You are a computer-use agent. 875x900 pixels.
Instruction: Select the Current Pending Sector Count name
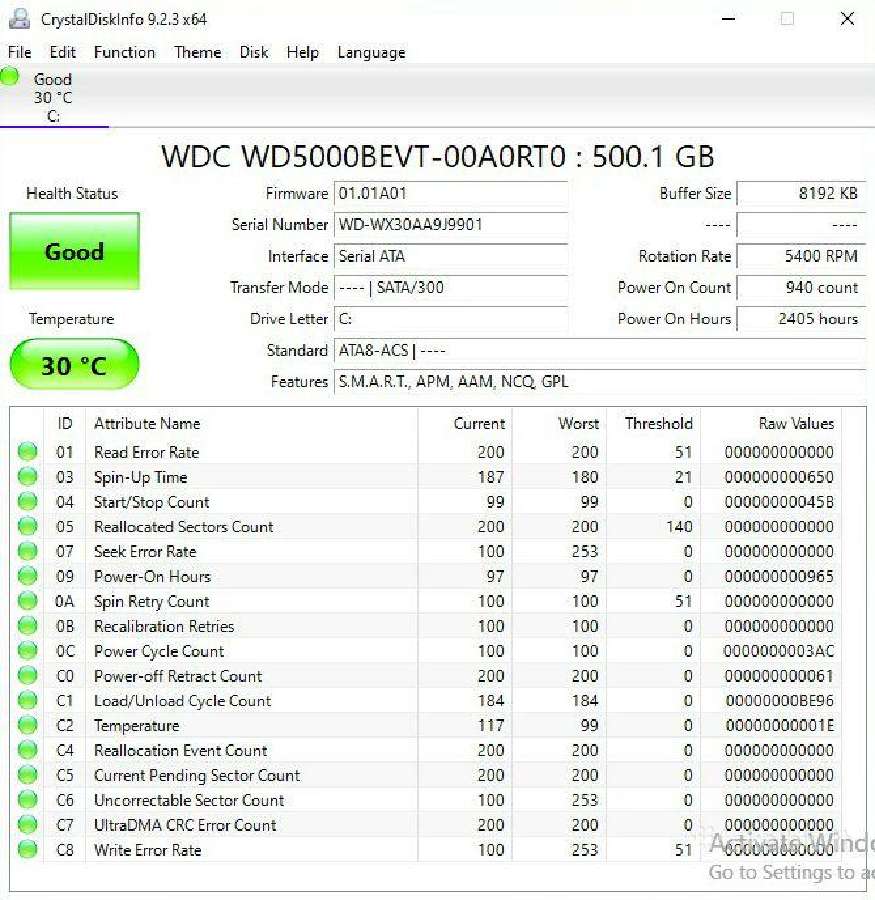(197, 775)
